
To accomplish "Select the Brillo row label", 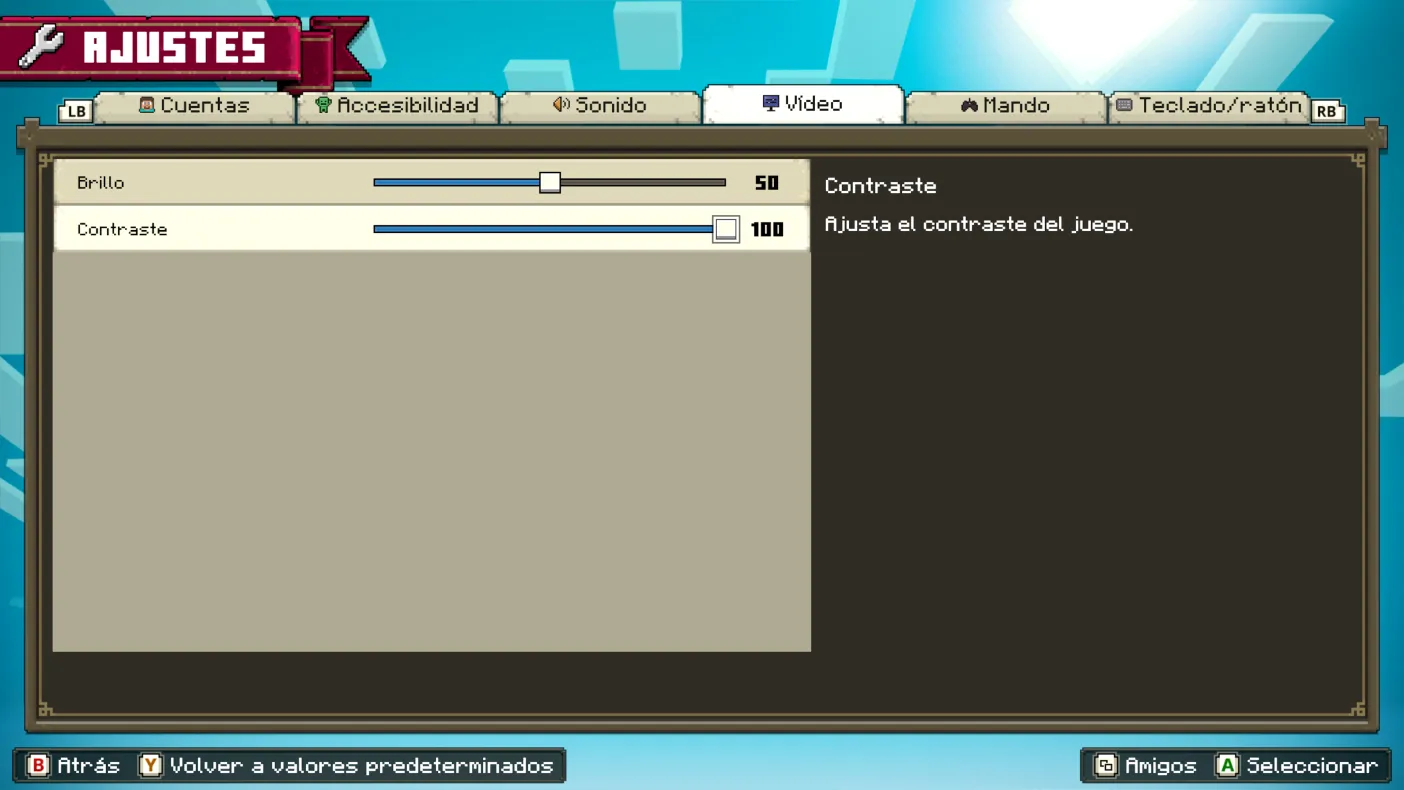I will (101, 183).
